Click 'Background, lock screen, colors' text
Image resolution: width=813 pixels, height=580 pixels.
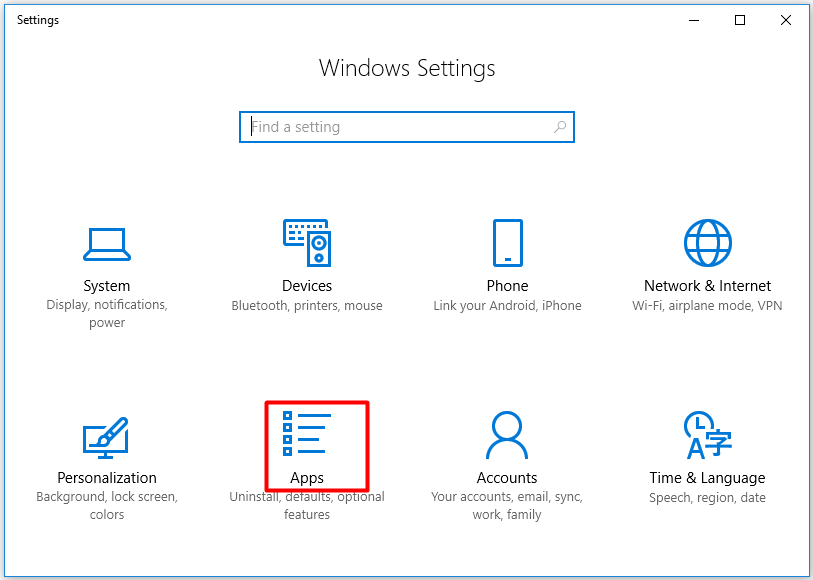(107, 505)
